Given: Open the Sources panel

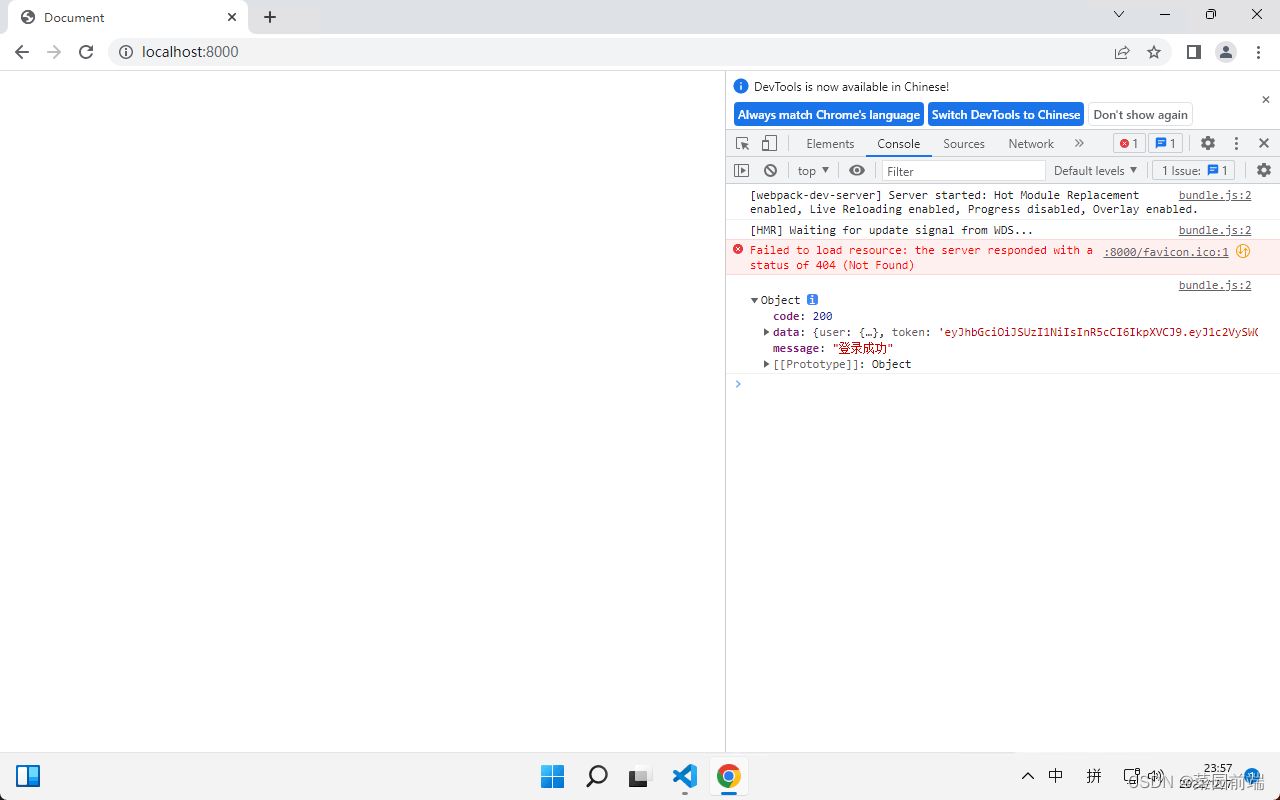Looking at the screenshot, I should 964,144.
